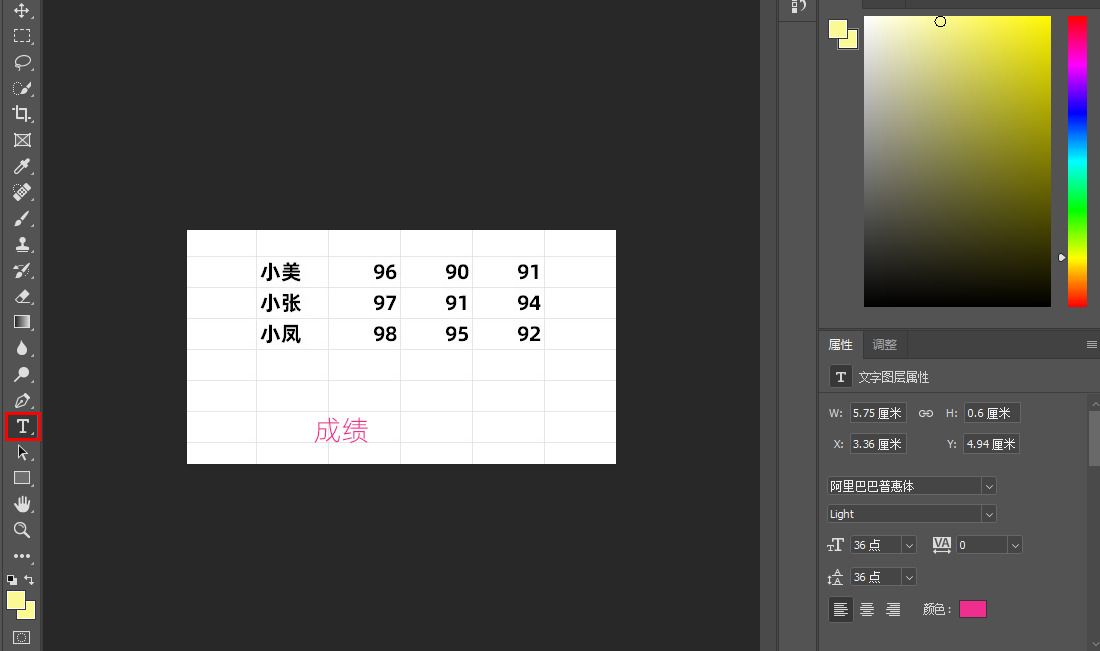This screenshot has width=1100, height=651.
Task: Click the X position input field
Action: coord(878,444)
